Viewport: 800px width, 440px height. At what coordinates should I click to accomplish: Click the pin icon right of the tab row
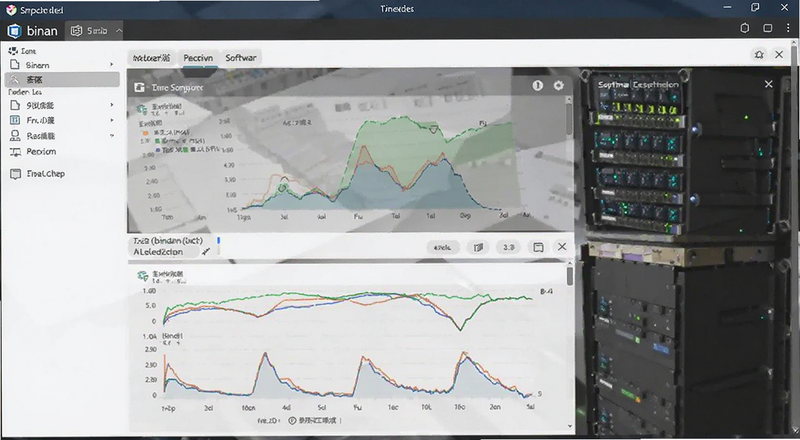pyautogui.click(x=759, y=55)
